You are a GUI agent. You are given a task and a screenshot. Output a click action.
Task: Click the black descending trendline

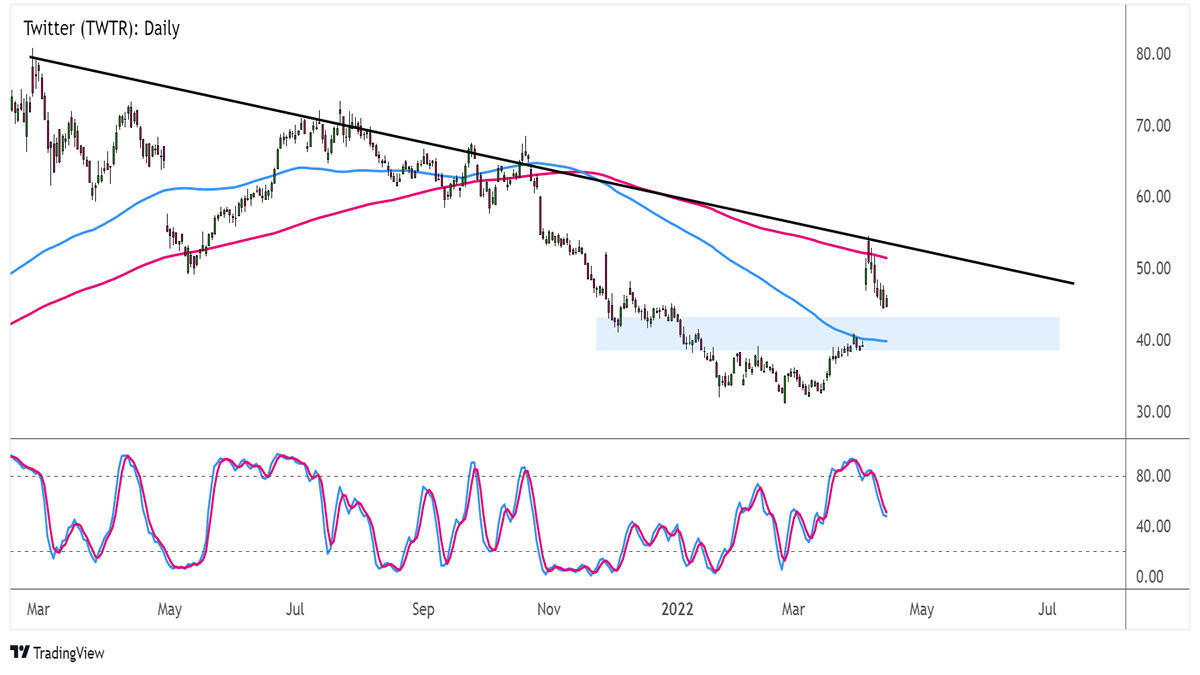tap(552, 171)
